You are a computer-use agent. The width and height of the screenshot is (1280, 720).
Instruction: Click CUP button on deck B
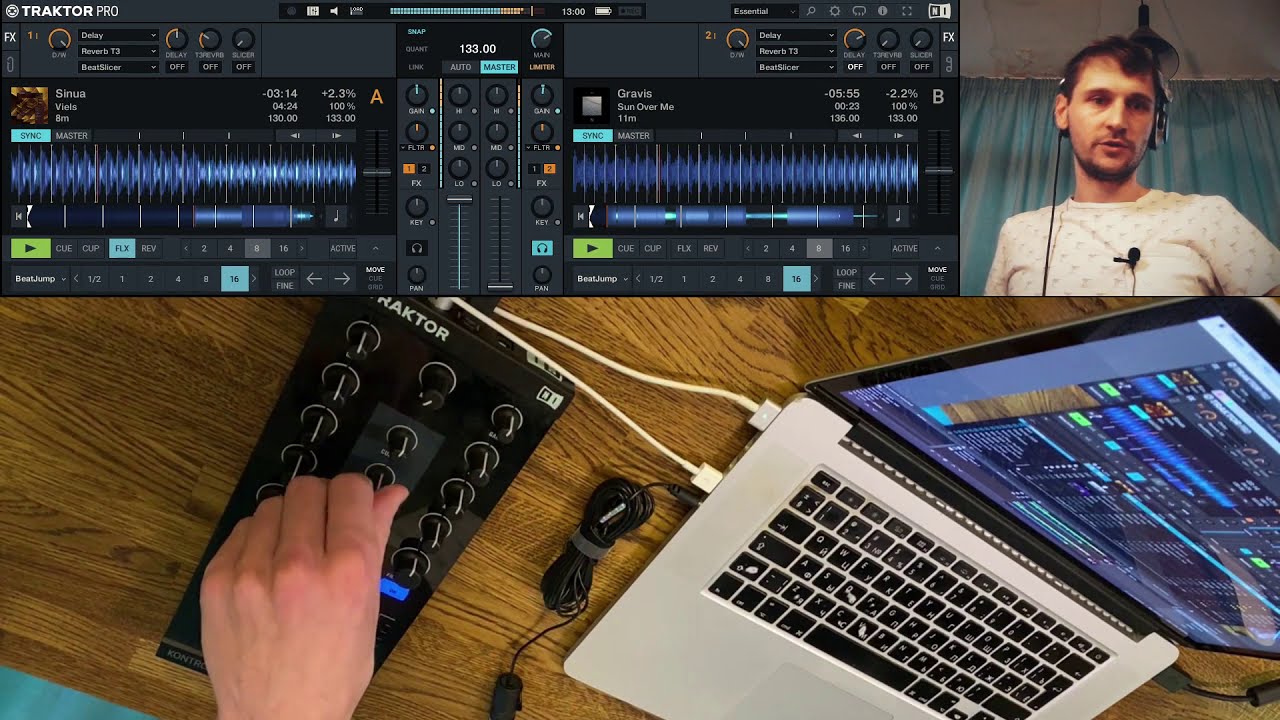click(x=653, y=248)
